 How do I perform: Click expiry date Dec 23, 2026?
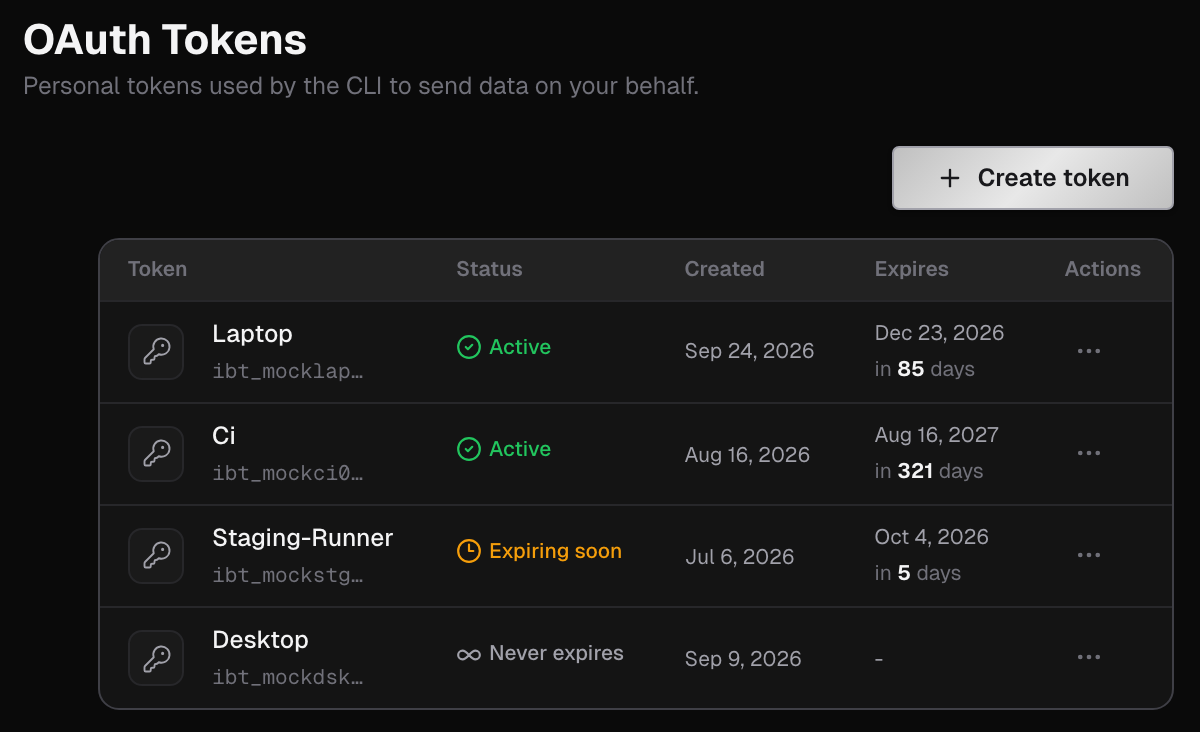click(x=939, y=333)
